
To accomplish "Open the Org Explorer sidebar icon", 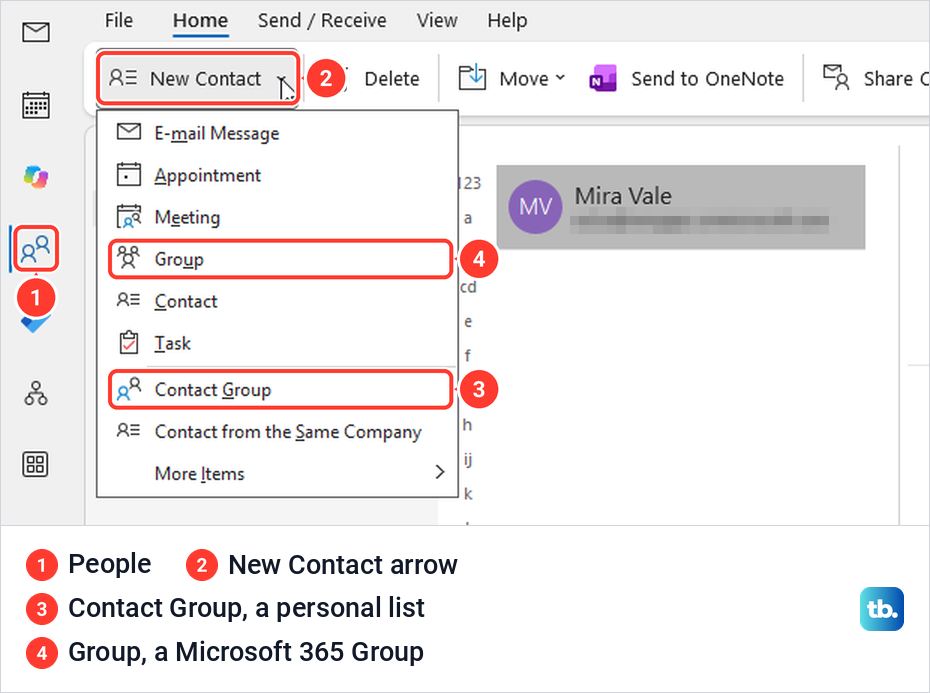I will [36, 393].
